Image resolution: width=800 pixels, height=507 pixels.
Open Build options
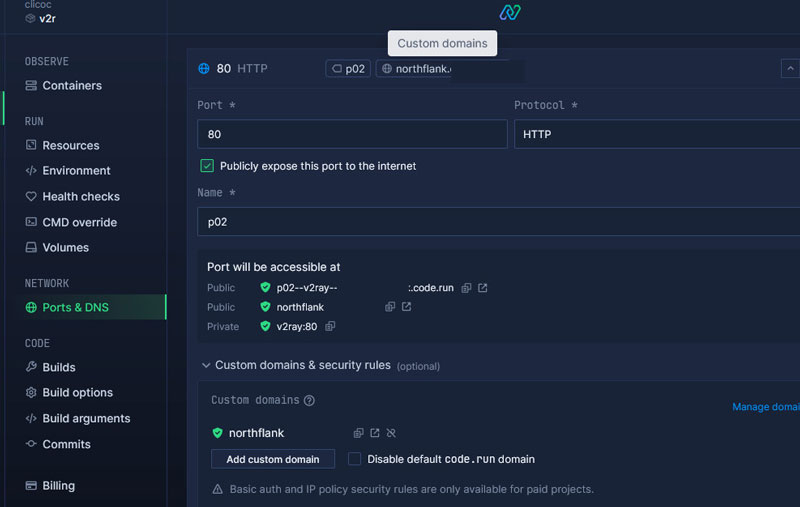pyautogui.click(x=69, y=392)
